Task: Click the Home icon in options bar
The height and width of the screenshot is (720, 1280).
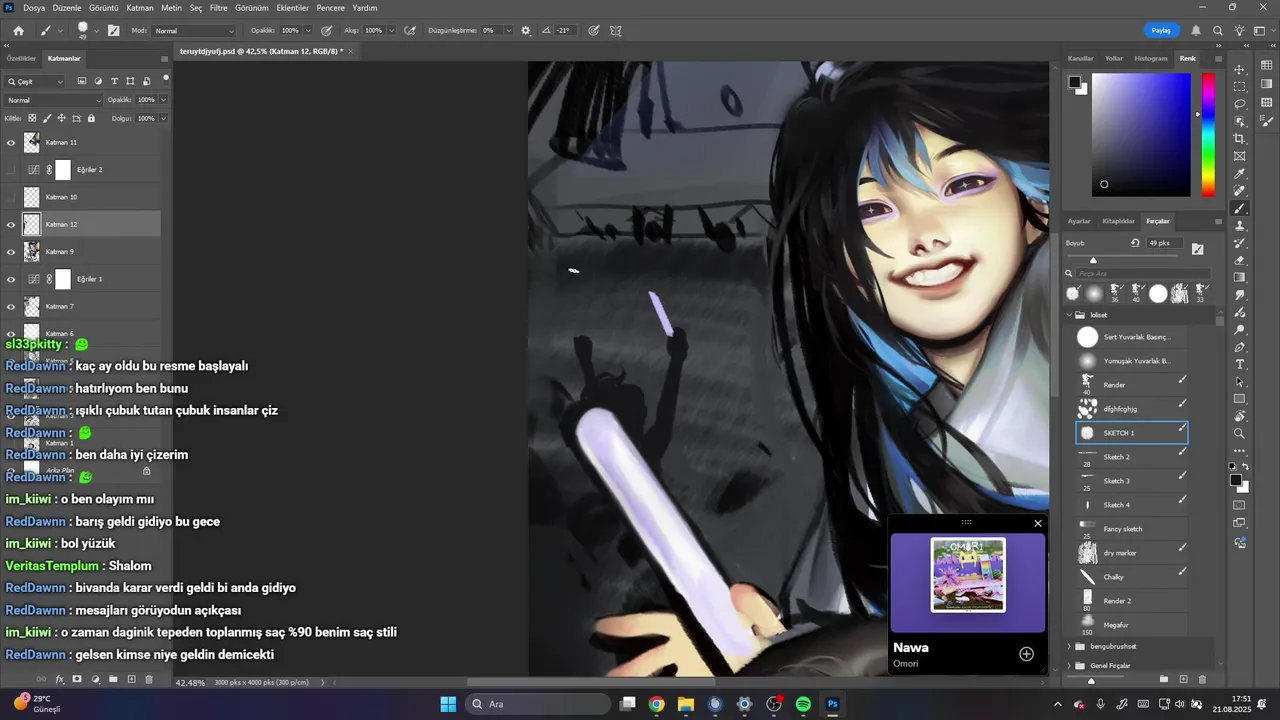Action: click(x=18, y=31)
